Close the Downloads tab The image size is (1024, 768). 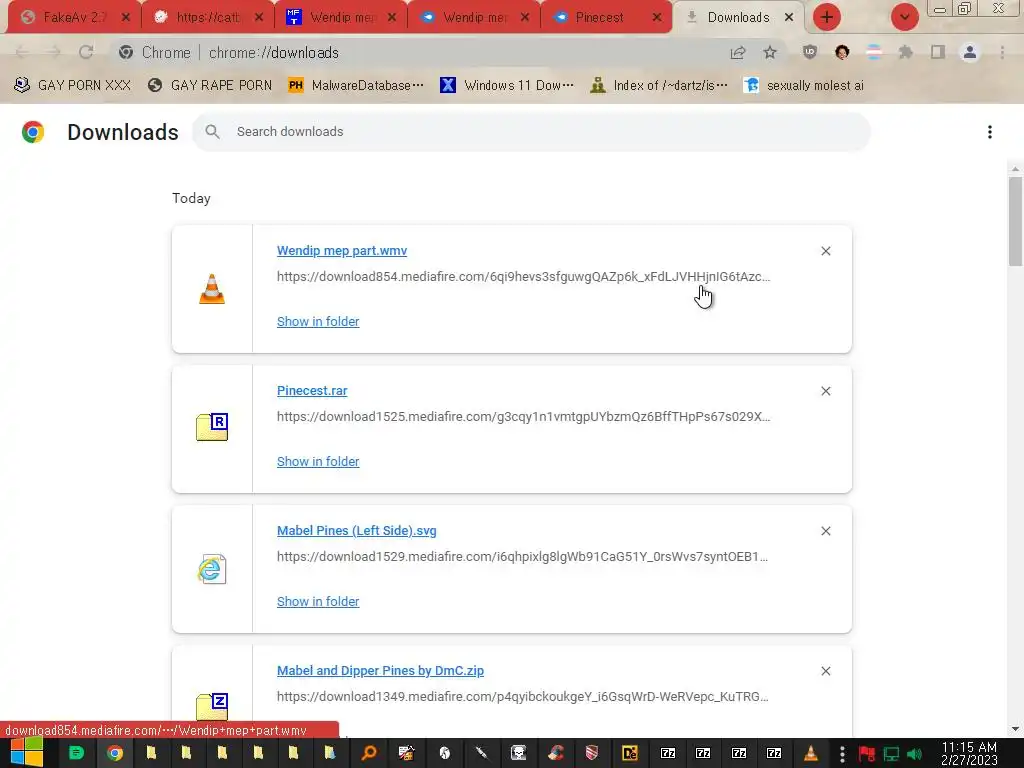(789, 18)
